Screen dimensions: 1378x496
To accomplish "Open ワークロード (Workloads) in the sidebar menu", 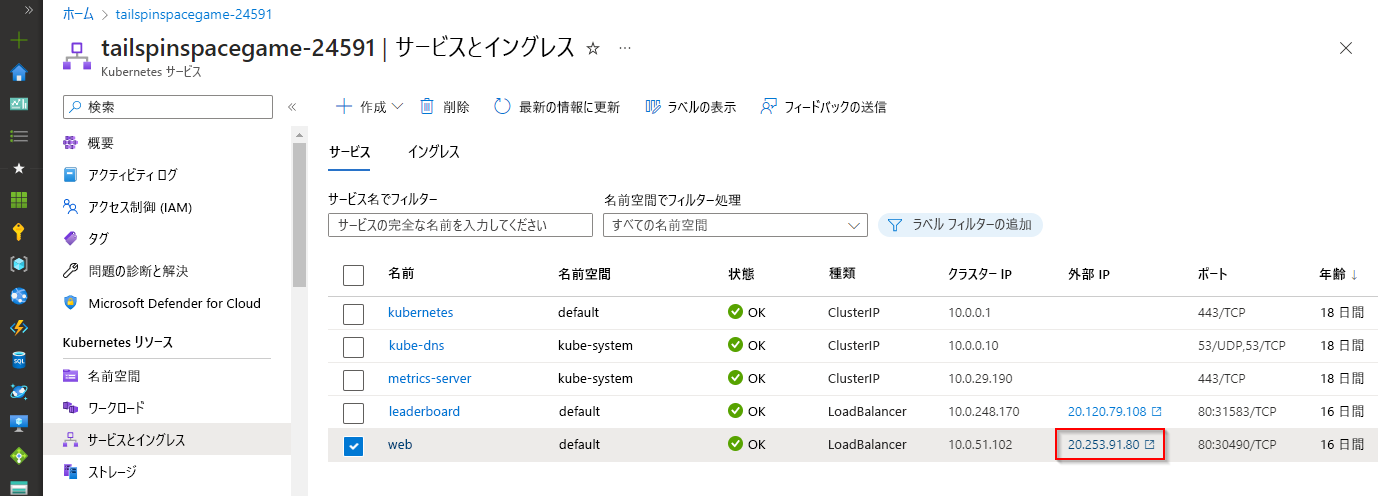I will coord(116,408).
